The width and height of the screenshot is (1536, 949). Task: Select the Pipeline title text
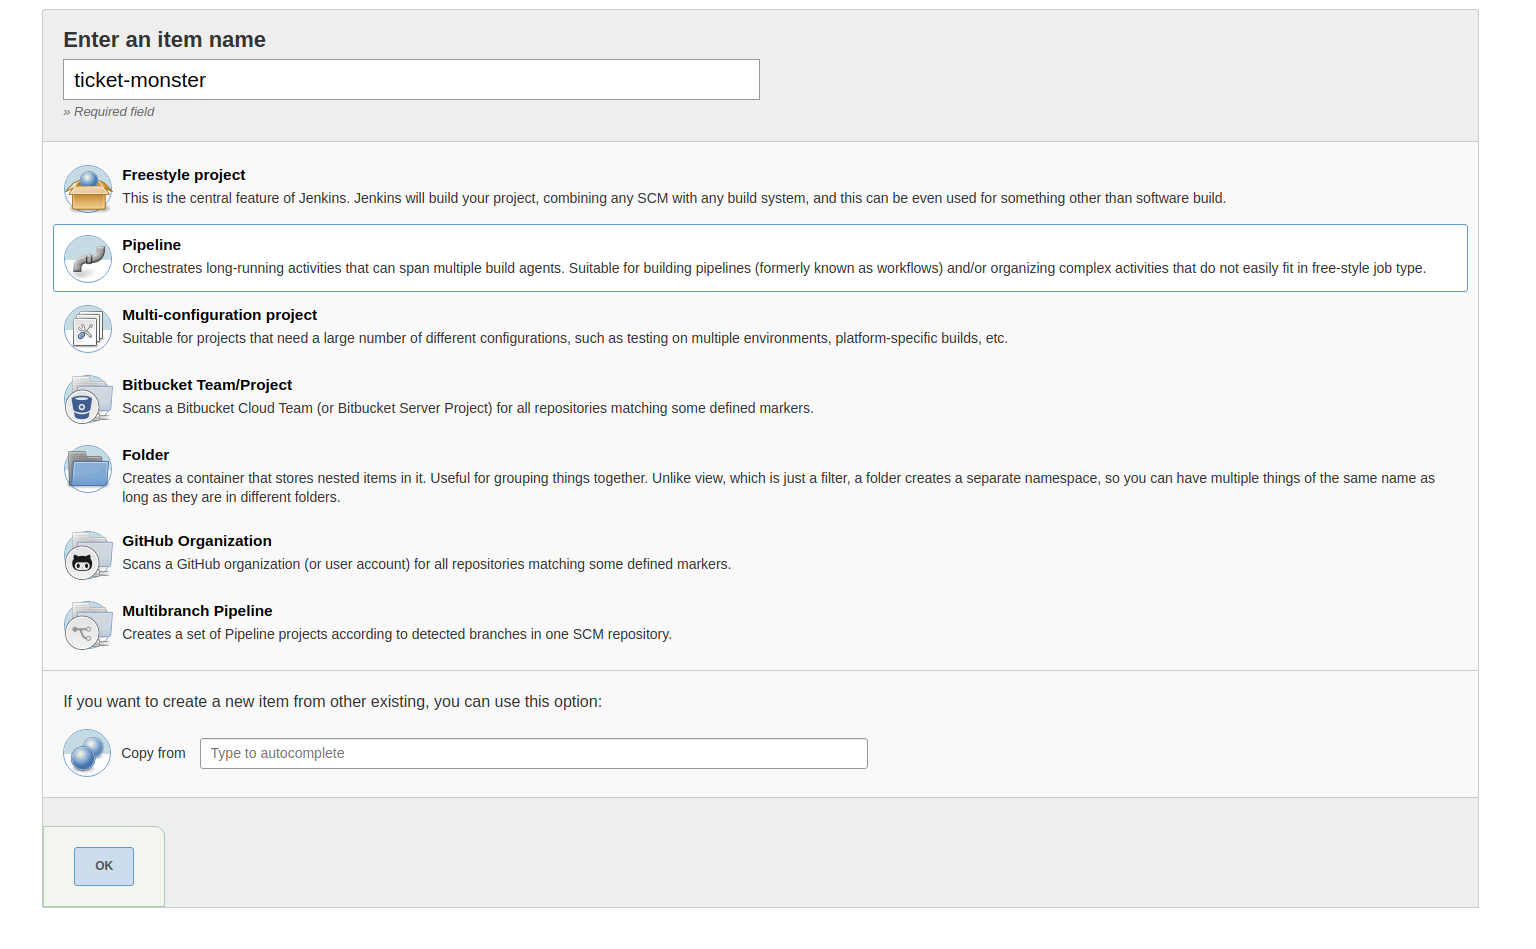click(x=151, y=245)
